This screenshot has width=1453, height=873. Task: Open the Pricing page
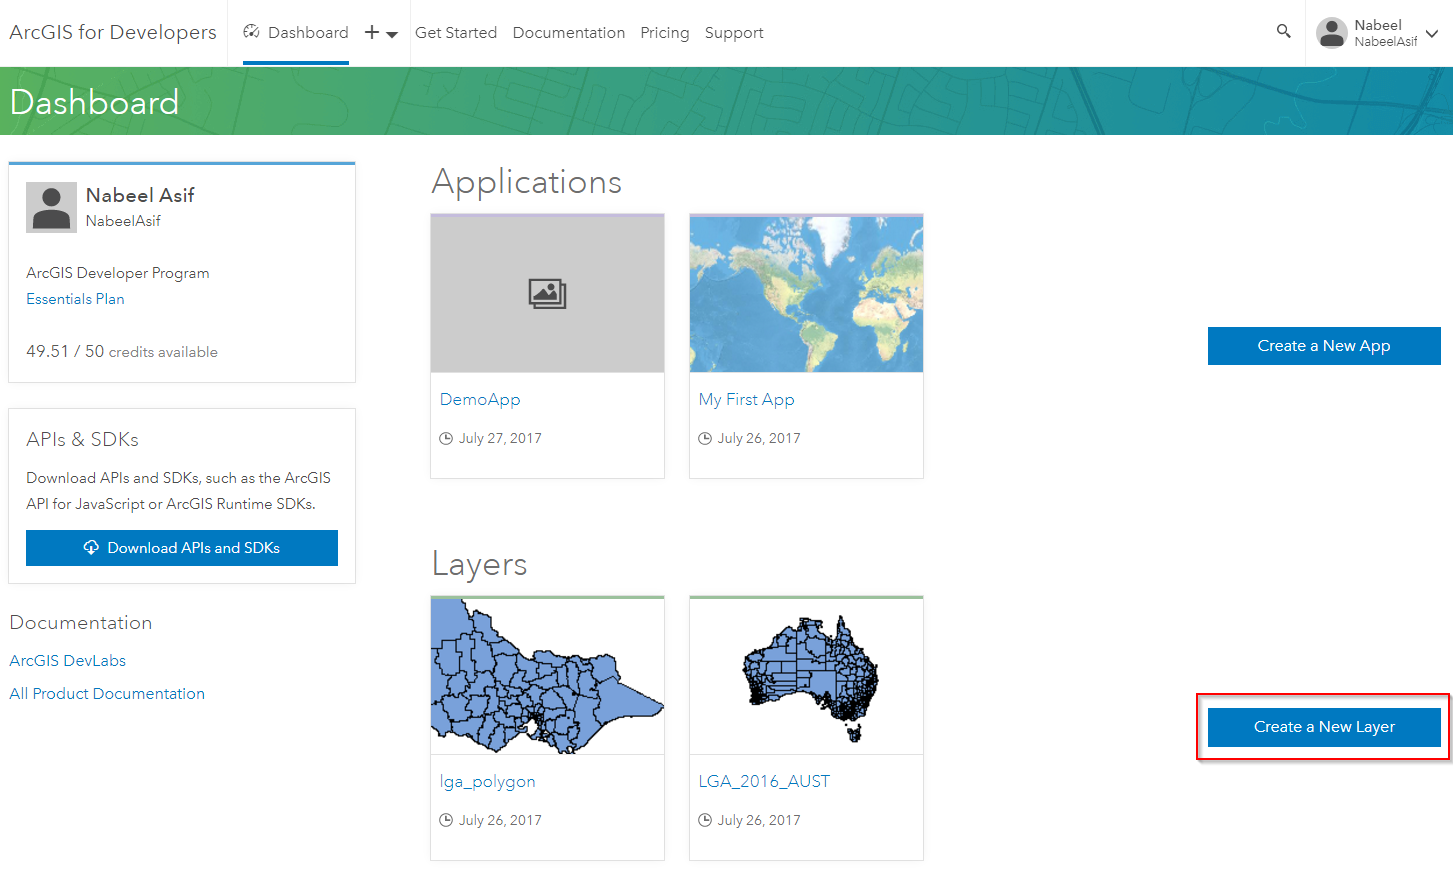(x=665, y=33)
